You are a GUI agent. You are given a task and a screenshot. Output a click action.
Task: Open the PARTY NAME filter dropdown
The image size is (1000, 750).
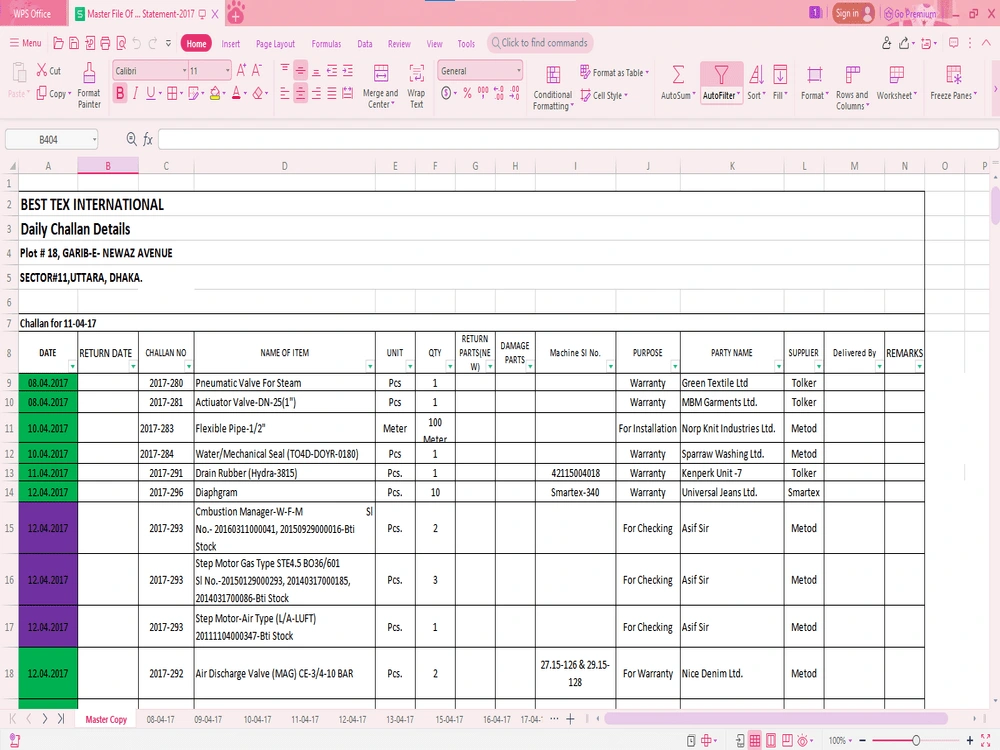coord(779,367)
